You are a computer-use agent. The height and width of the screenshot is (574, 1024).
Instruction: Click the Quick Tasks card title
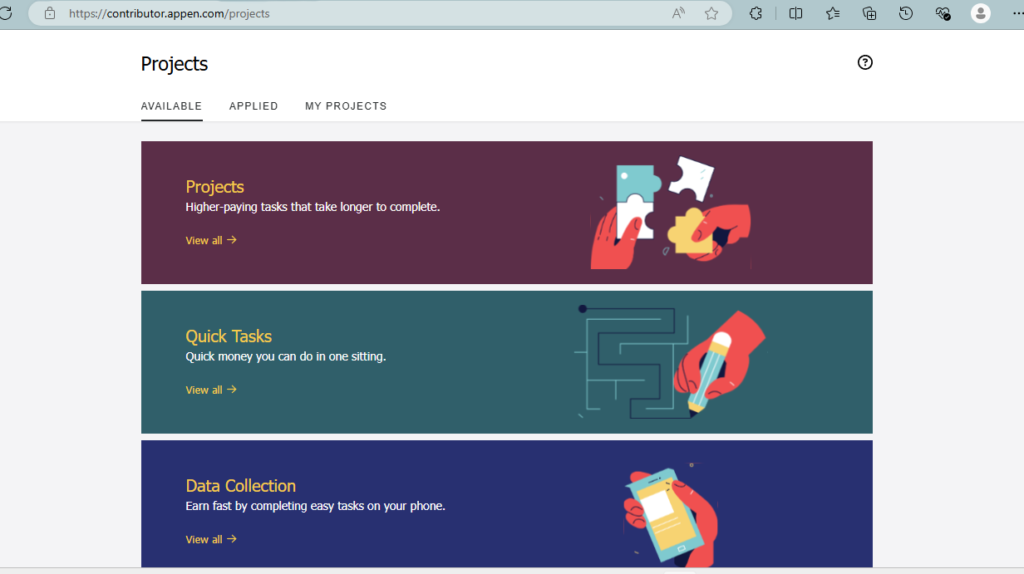(229, 336)
